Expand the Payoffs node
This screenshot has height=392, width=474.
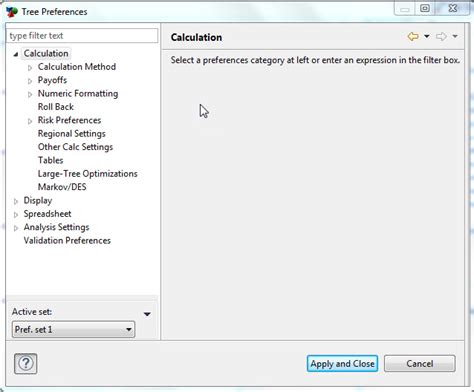tap(30, 81)
